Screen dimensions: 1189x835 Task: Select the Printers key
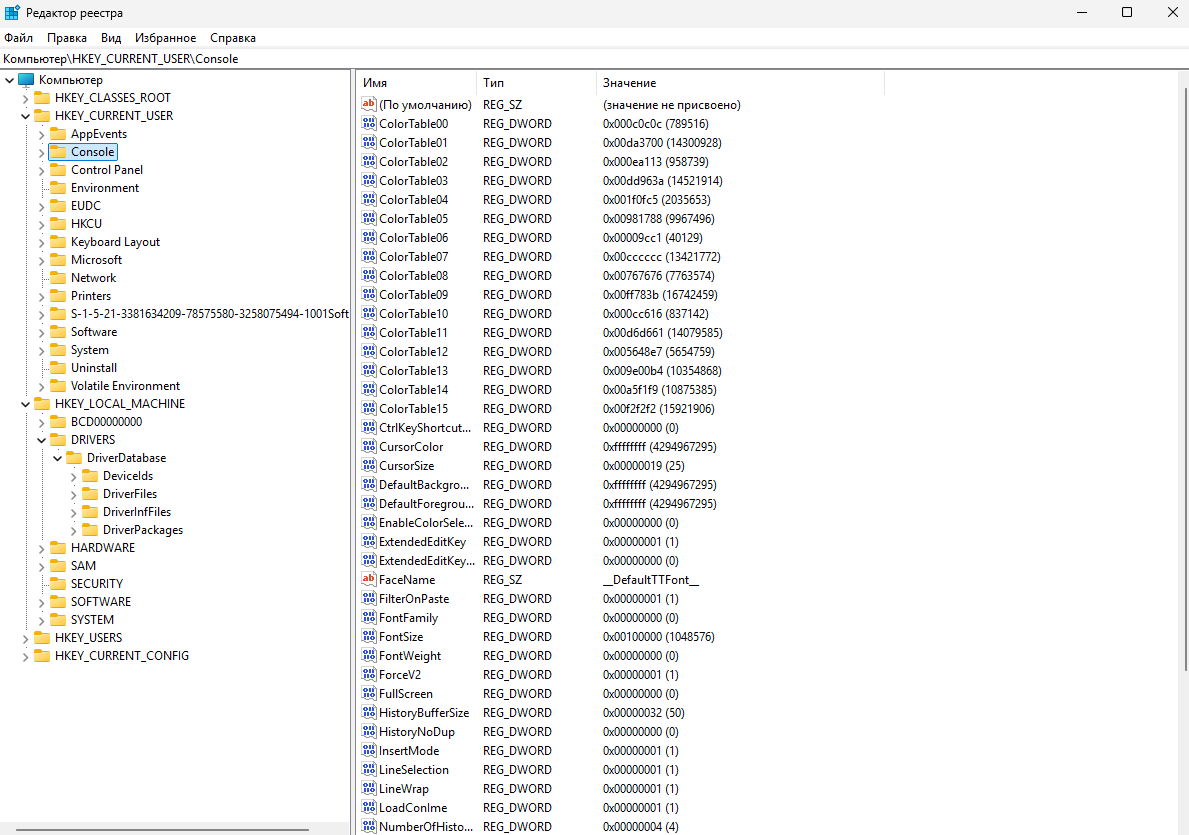91,296
